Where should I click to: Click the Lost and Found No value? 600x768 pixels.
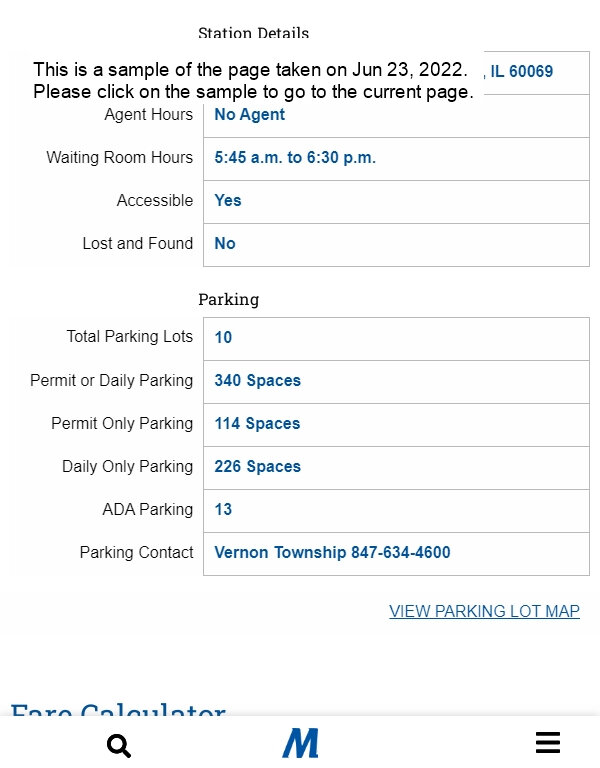(225, 243)
